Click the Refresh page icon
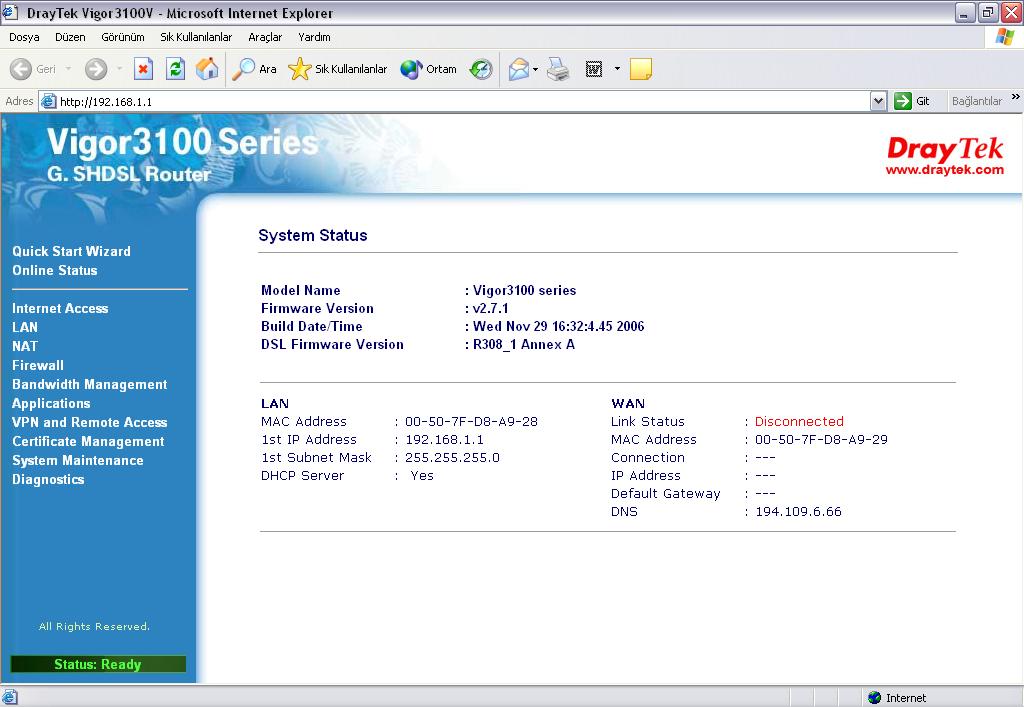This screenshot has width=1024, height=707. (175, 69)
